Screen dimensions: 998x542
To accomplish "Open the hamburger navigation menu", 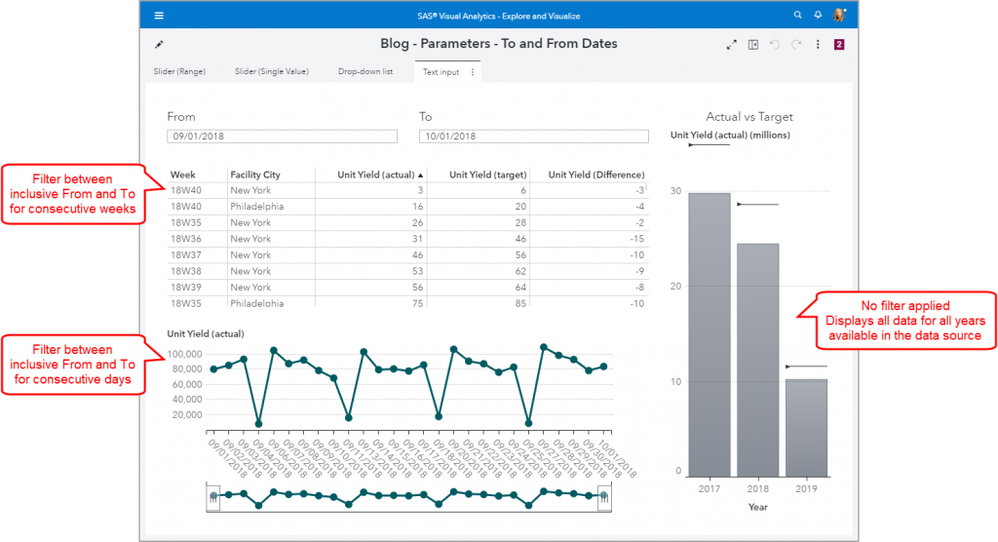I will 159,16.
